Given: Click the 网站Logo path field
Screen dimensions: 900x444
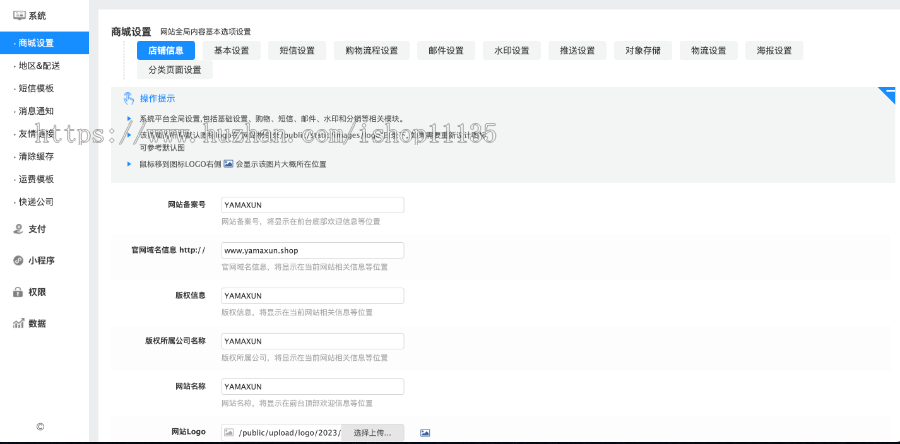Looking at the screenshot, I should pyautogui.click(x=281, y=433).
